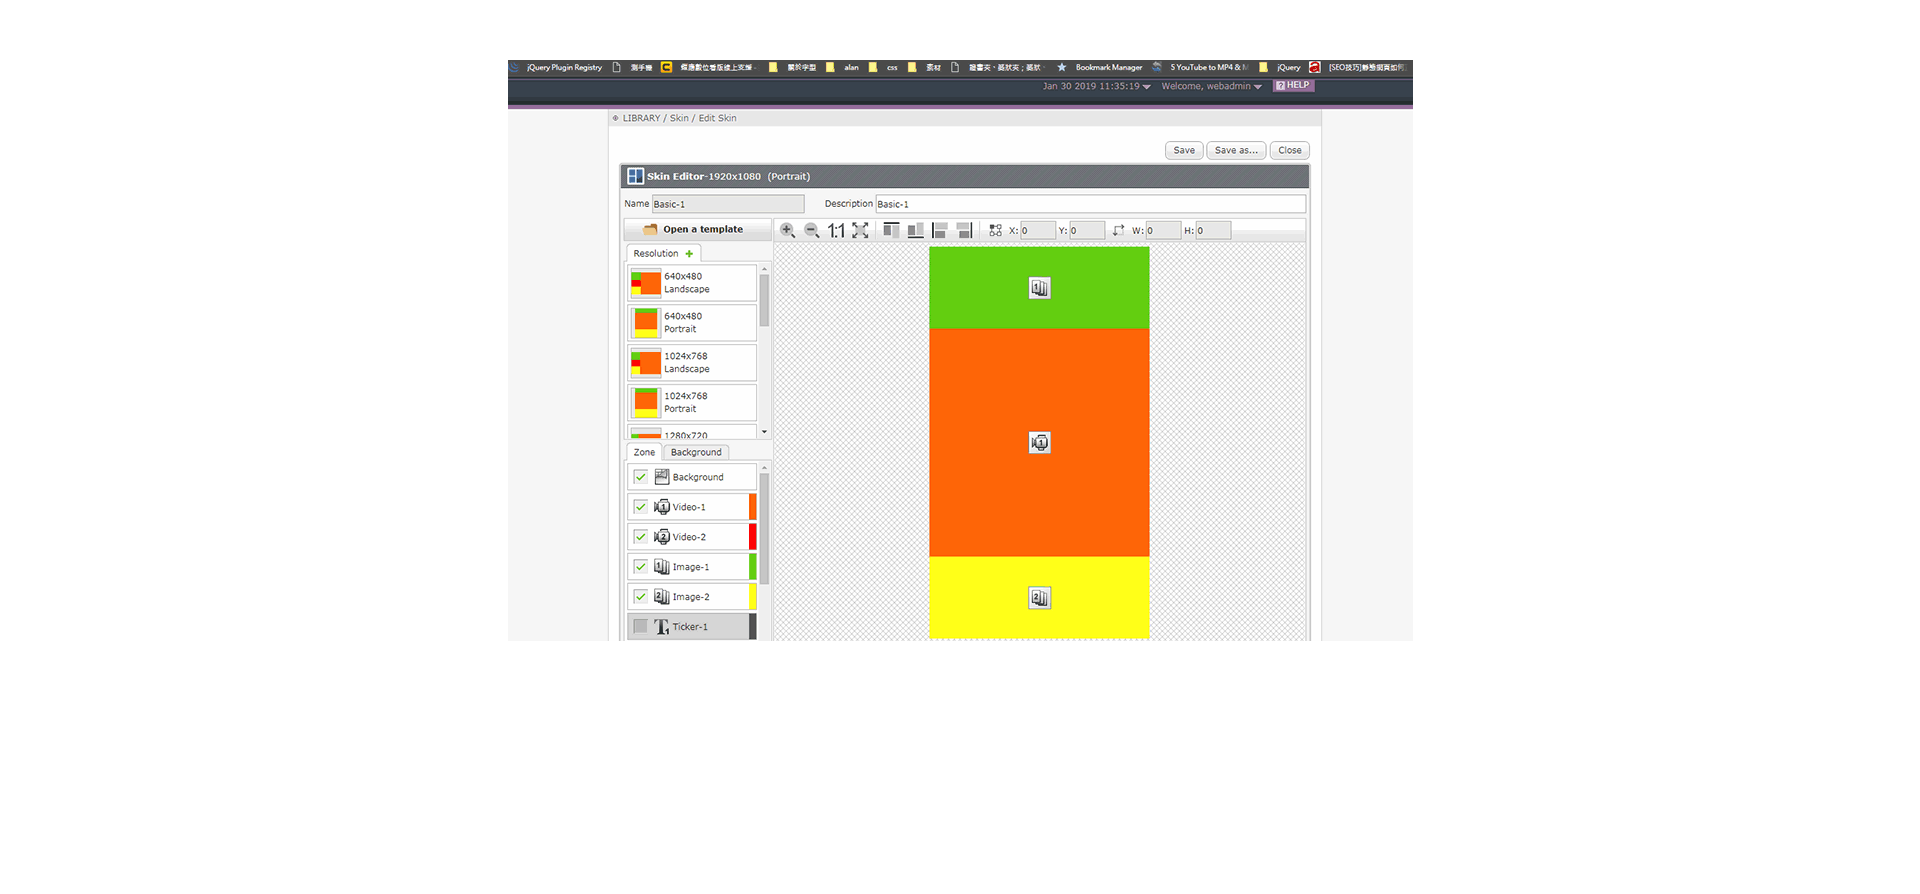
Task: Click the fit-to-screen expand icon
Action: [x=860, y=230]
